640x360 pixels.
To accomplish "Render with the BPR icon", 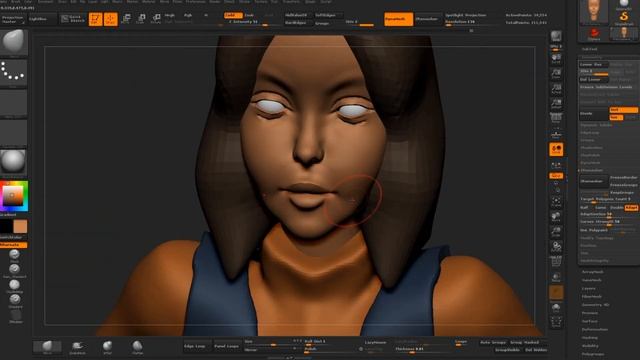I will coord(556,36).
